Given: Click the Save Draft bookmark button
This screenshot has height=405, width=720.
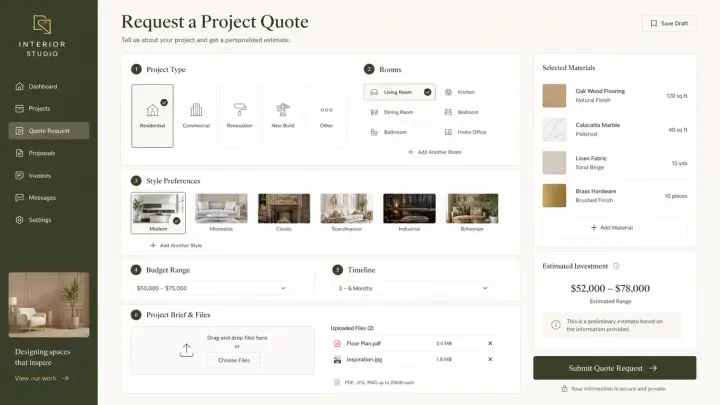Looking at the screenshot, I should pyautogui.click(x=669, y=23).
